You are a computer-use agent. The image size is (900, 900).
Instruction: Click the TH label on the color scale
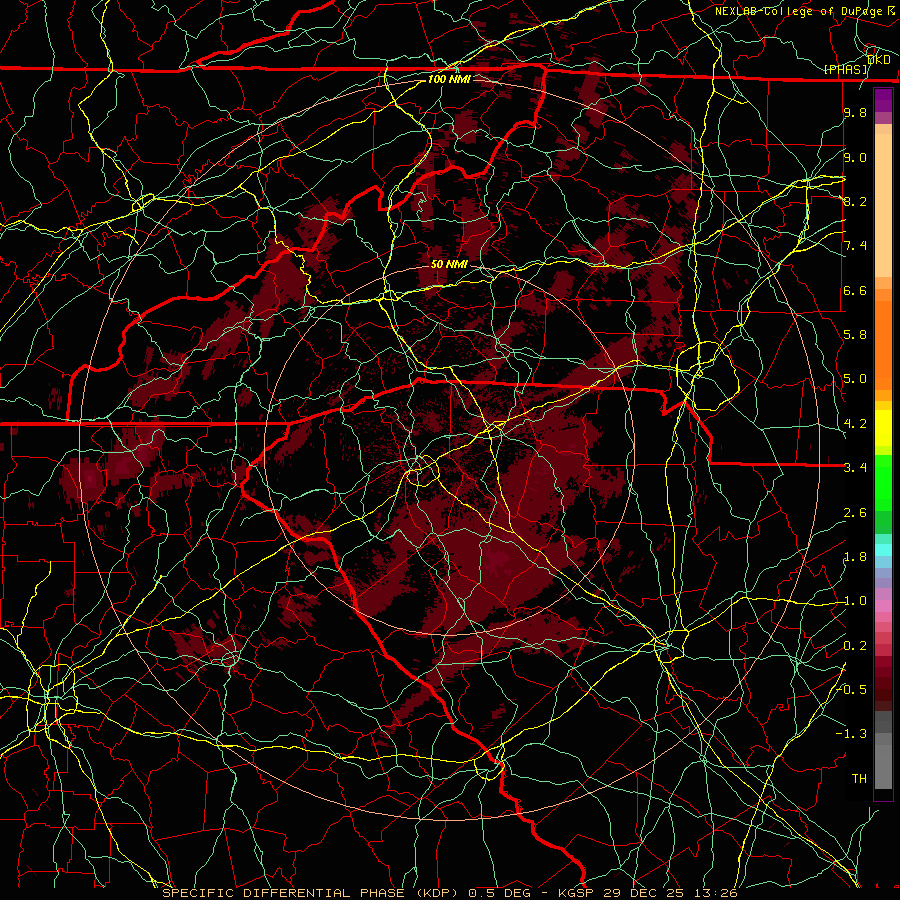point(859,779)
